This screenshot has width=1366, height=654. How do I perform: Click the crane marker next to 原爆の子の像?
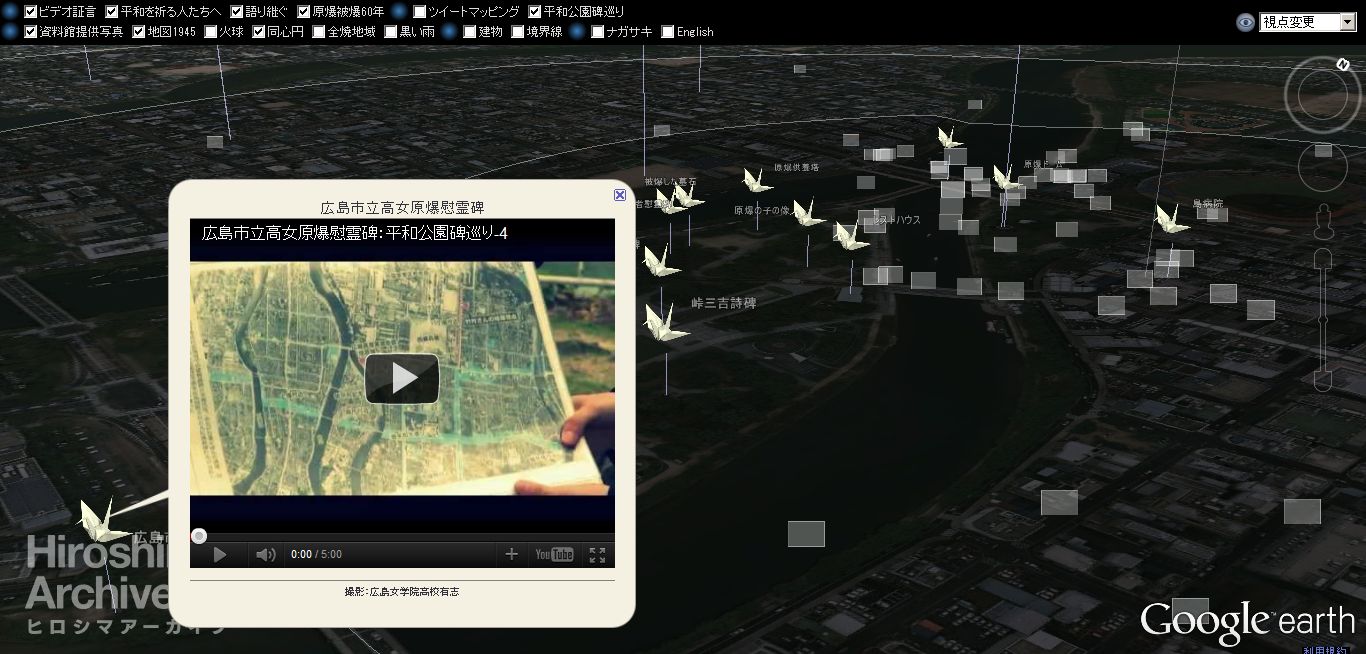808,213
